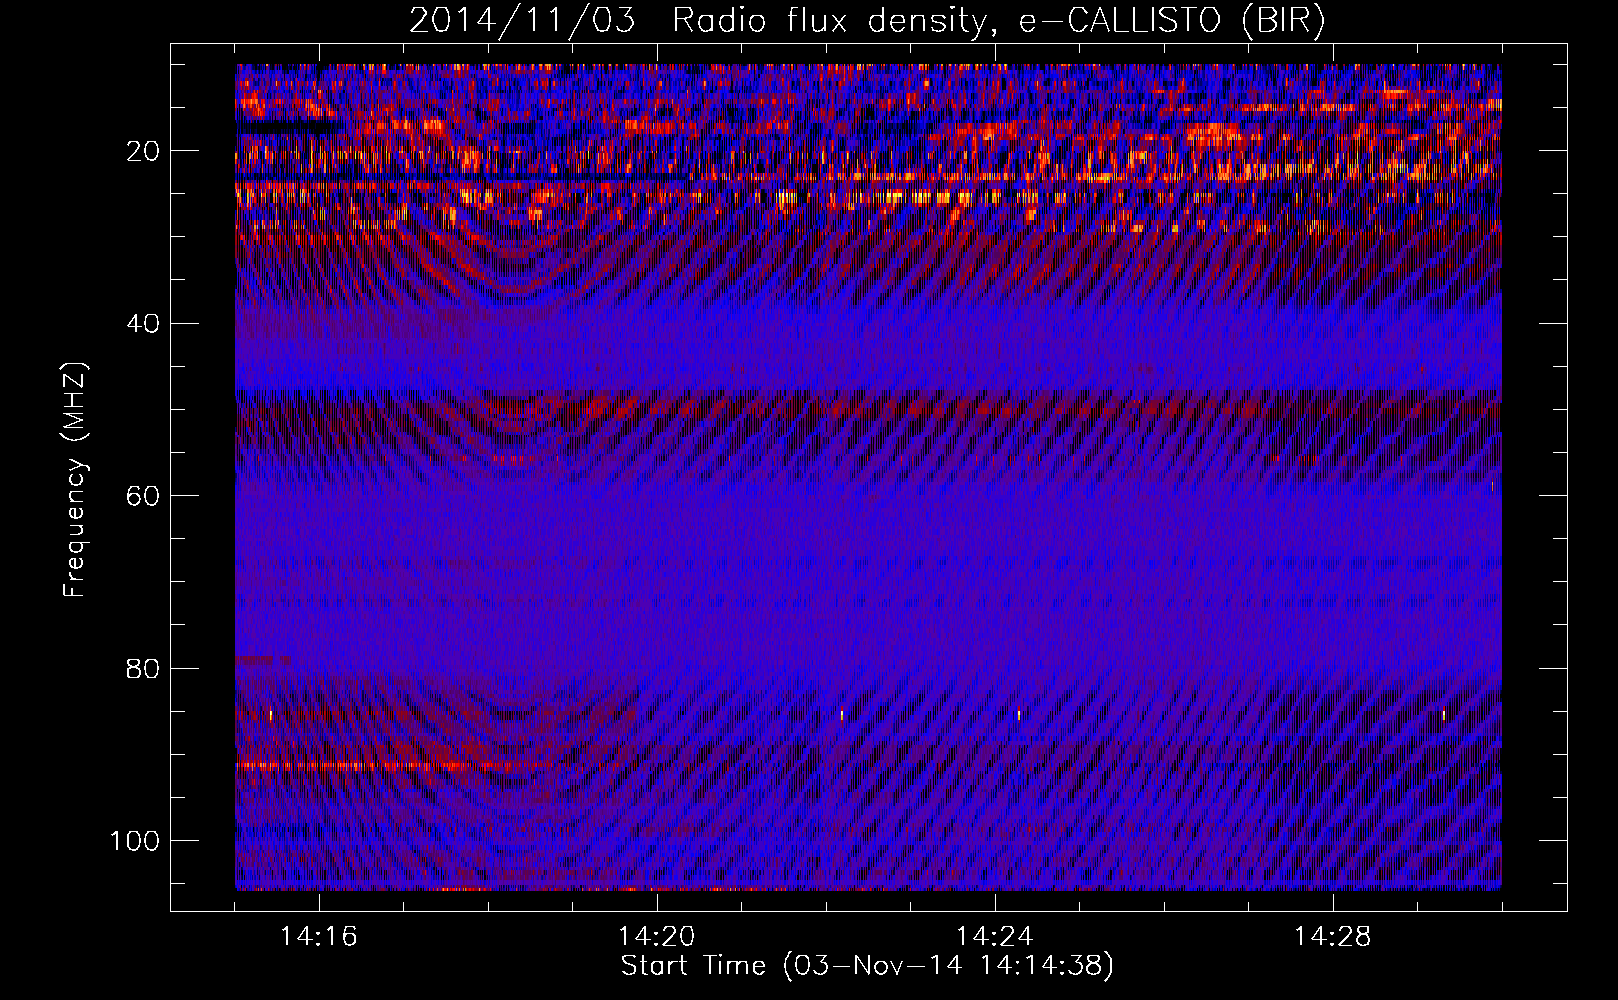Click the 40 frequency tick label

click(142, 324)
